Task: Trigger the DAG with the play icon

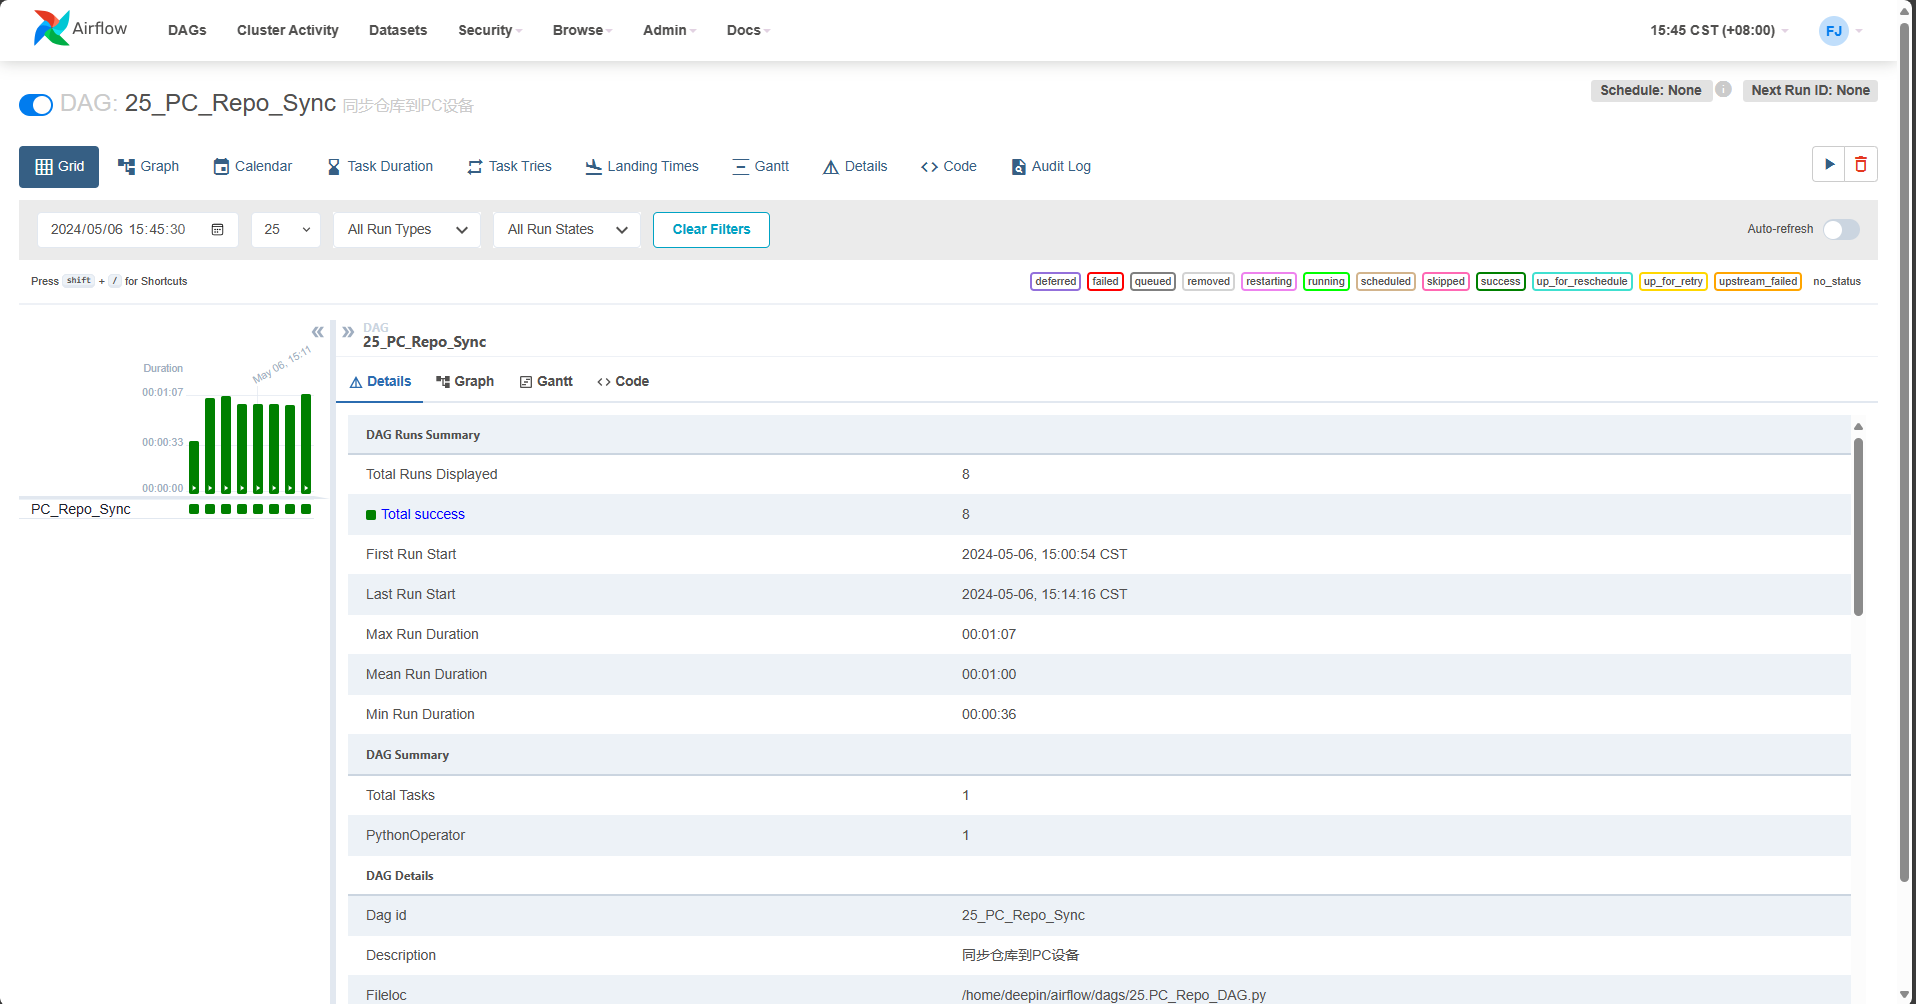Action: coord(1829,164)
